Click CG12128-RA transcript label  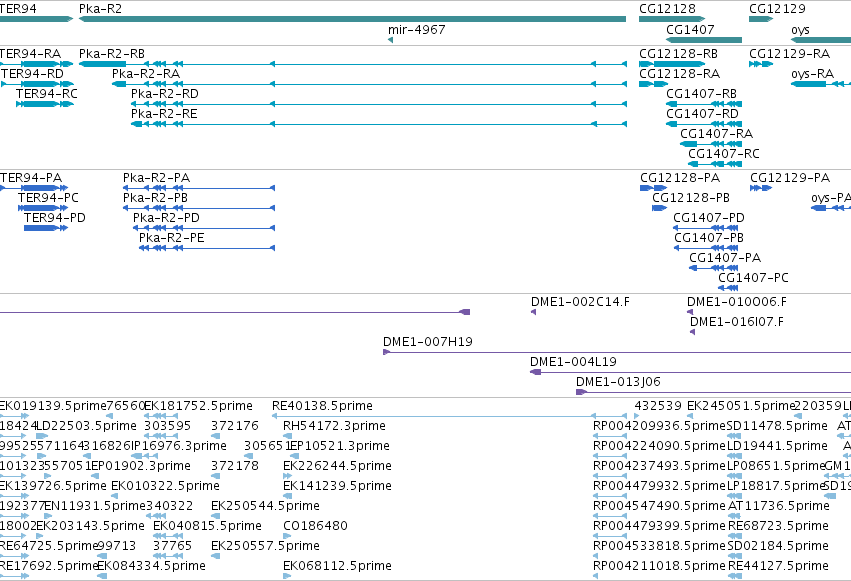[x=679, y=74]
